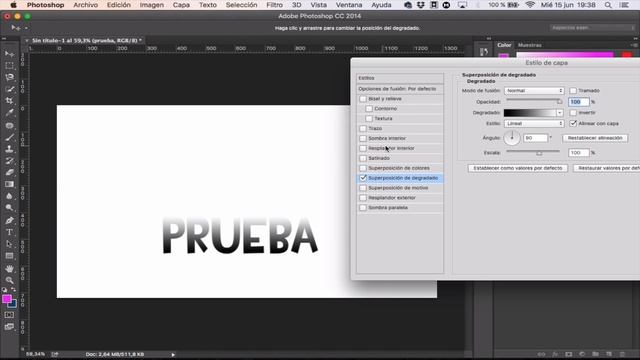
Task: Select the Rectangular Marquee tool
Action: [x=9, y=66]
